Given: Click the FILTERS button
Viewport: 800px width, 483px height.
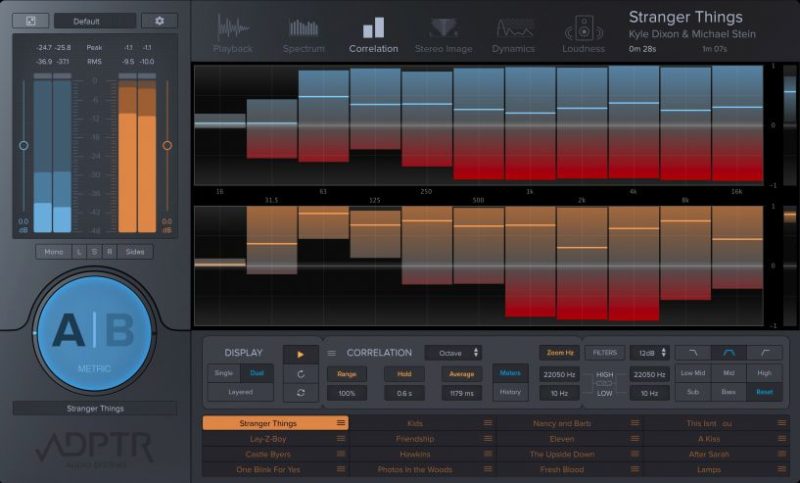Looking at the screenshot, I should (x=605, y=353).
